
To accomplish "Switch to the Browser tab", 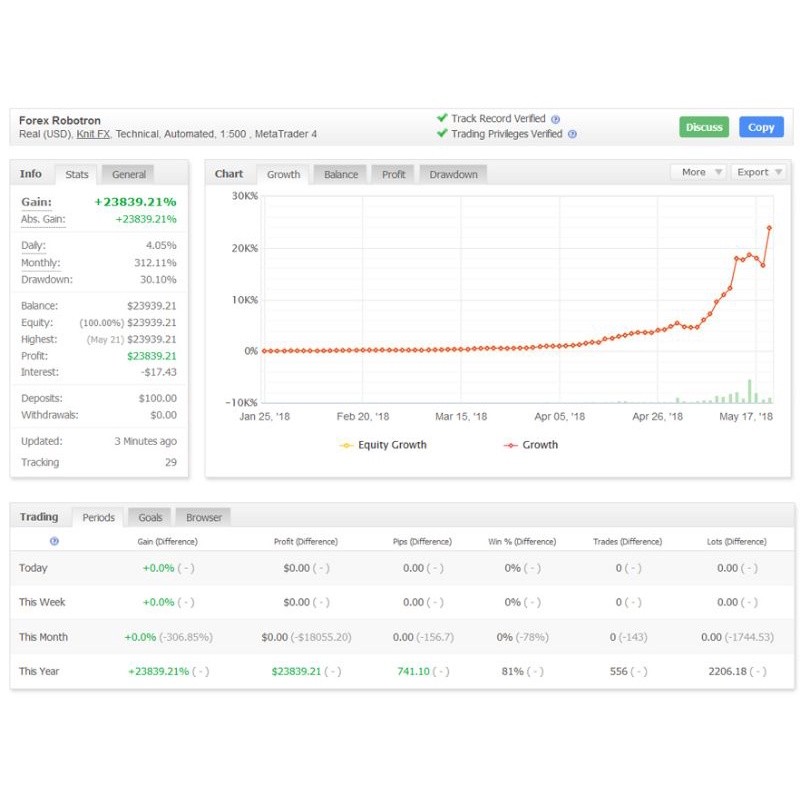I will point(203,517).
